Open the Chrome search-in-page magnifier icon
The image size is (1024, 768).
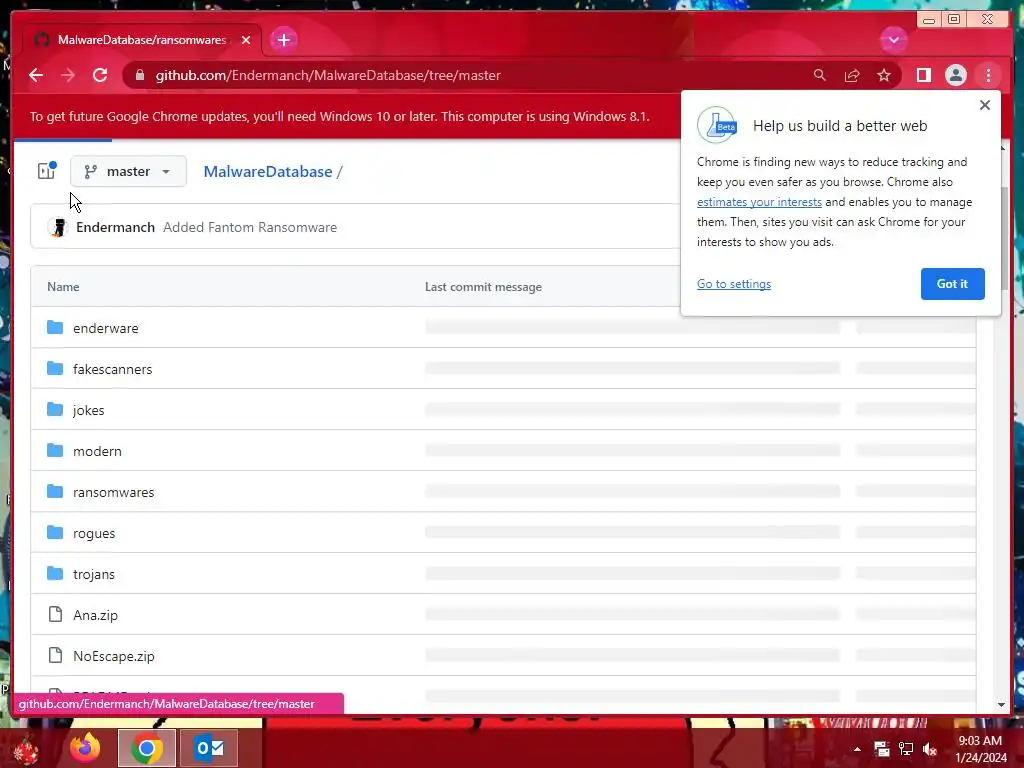pos(820,75)
